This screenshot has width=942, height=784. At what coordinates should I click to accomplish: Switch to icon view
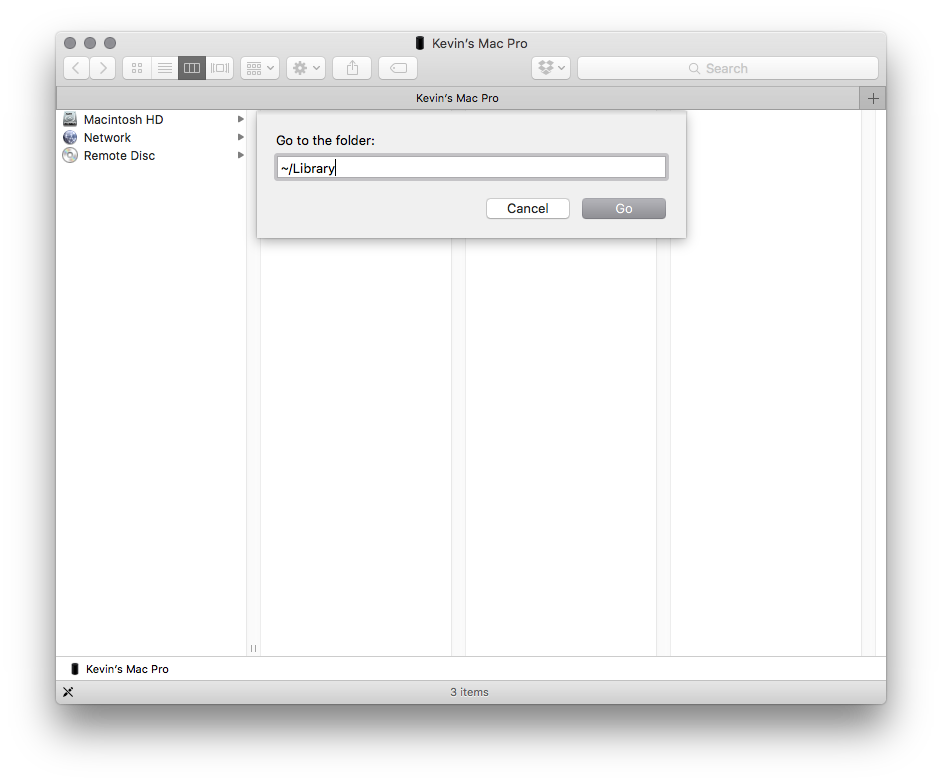tap(137, 68)
